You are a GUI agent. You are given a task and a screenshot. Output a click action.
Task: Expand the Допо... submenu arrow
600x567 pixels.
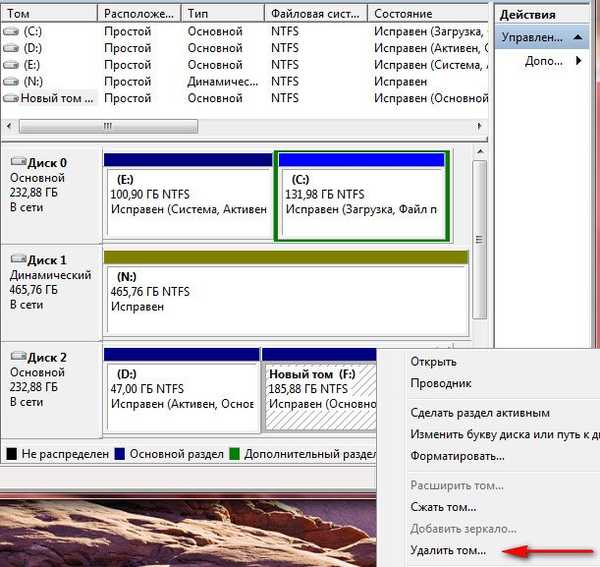click(x=579, y=60)
